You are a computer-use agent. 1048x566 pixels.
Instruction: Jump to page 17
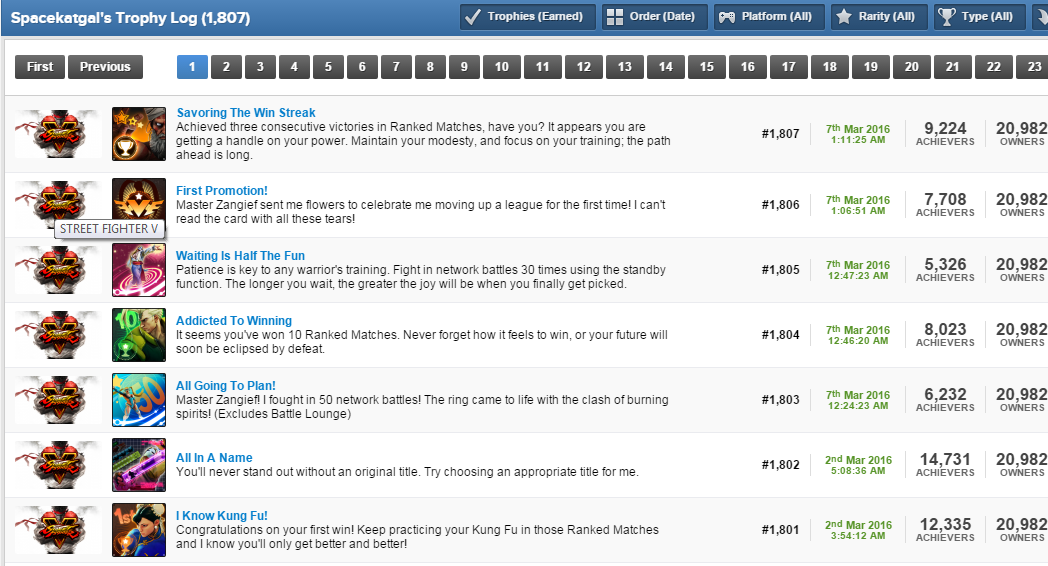coord(789,67)
